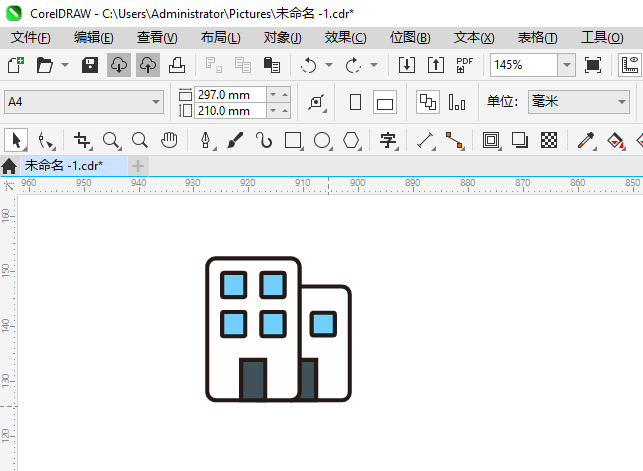Decrease page height with down stepper

pyautogui.click(x=273, y=111)
